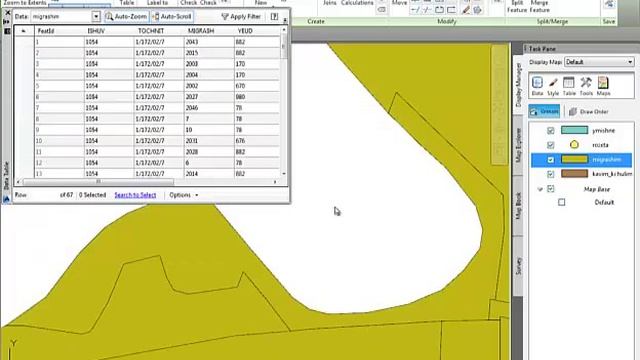Select MIGRASH cell with value 2046

point(209,108)
